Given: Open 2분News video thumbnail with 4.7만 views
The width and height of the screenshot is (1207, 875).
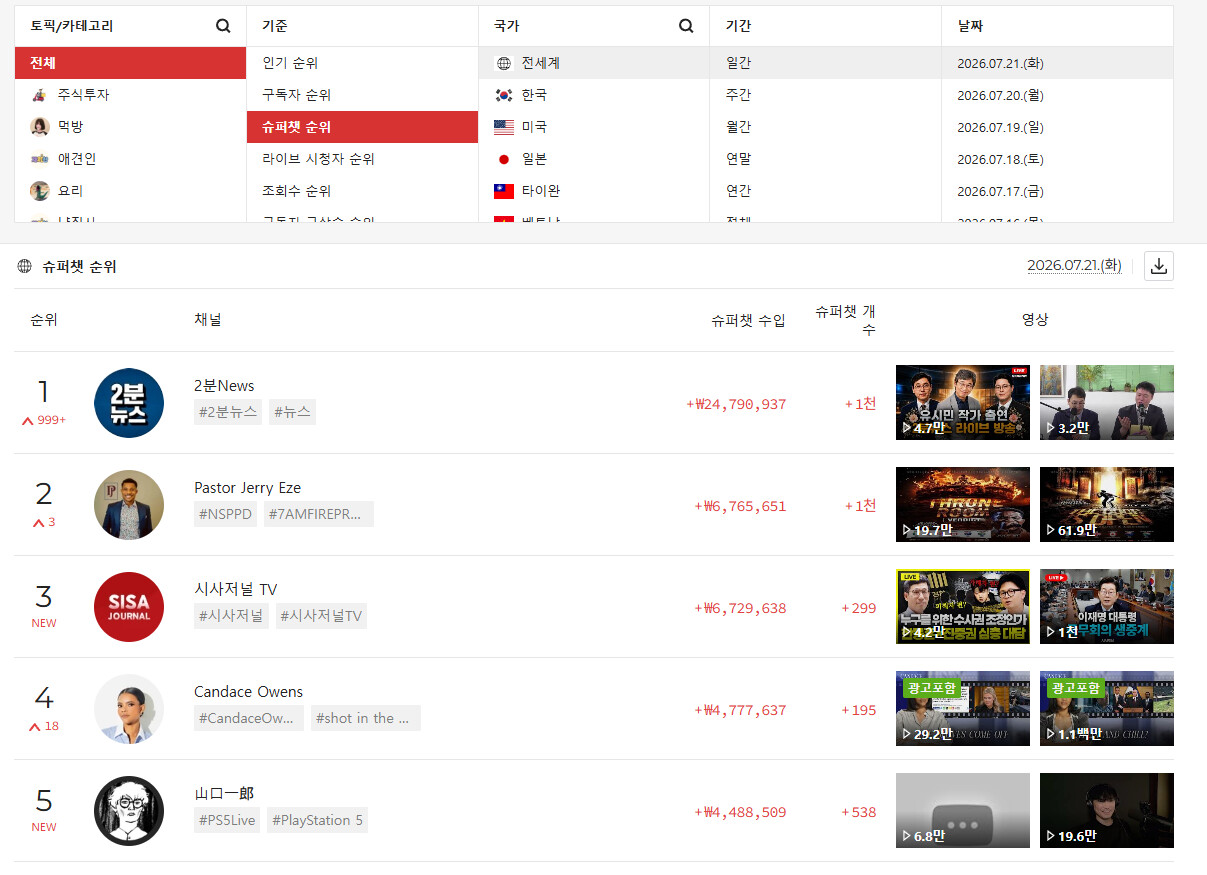Looking at the screenshot, I should (x=963, y=402).
